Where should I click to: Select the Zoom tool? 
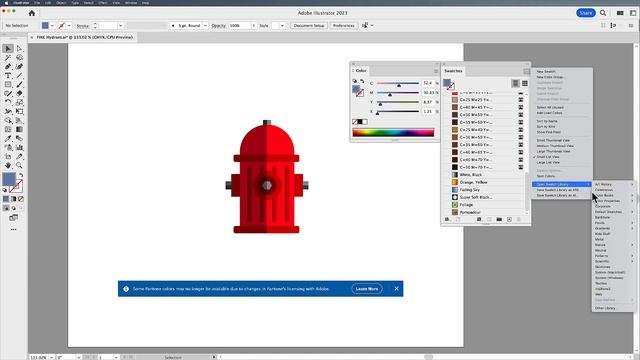19,165
